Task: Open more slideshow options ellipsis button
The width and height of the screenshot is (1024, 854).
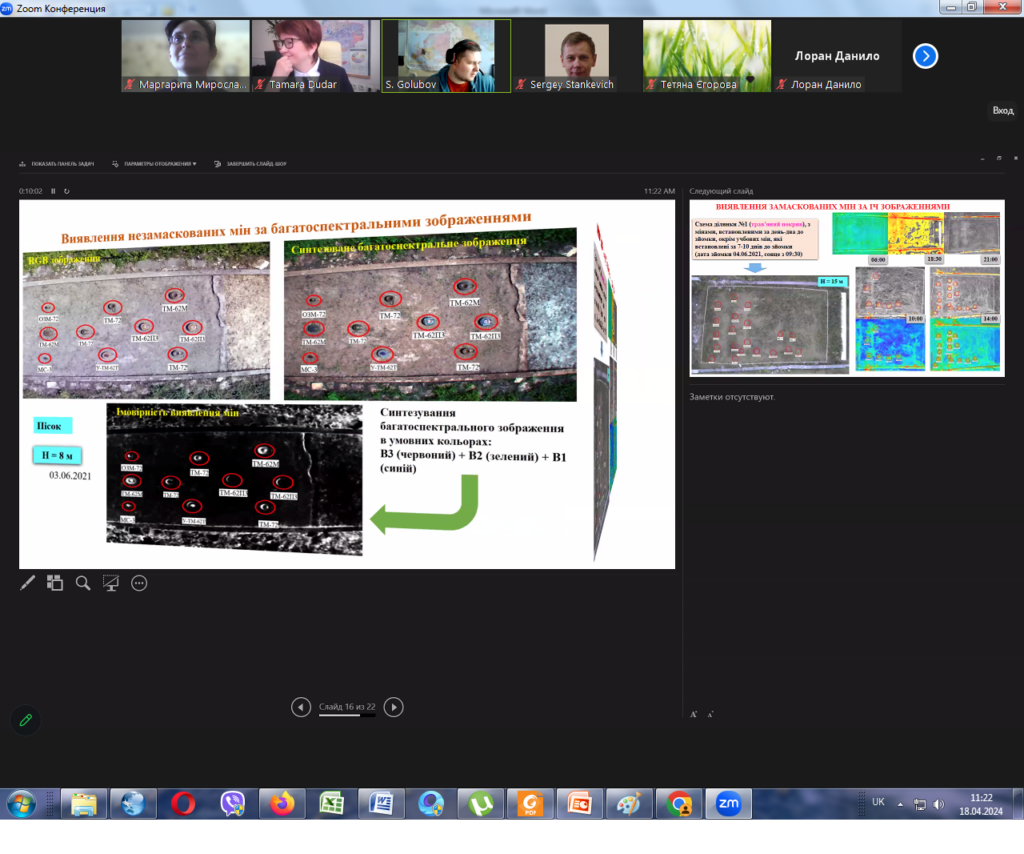Action: pos(139,583)
